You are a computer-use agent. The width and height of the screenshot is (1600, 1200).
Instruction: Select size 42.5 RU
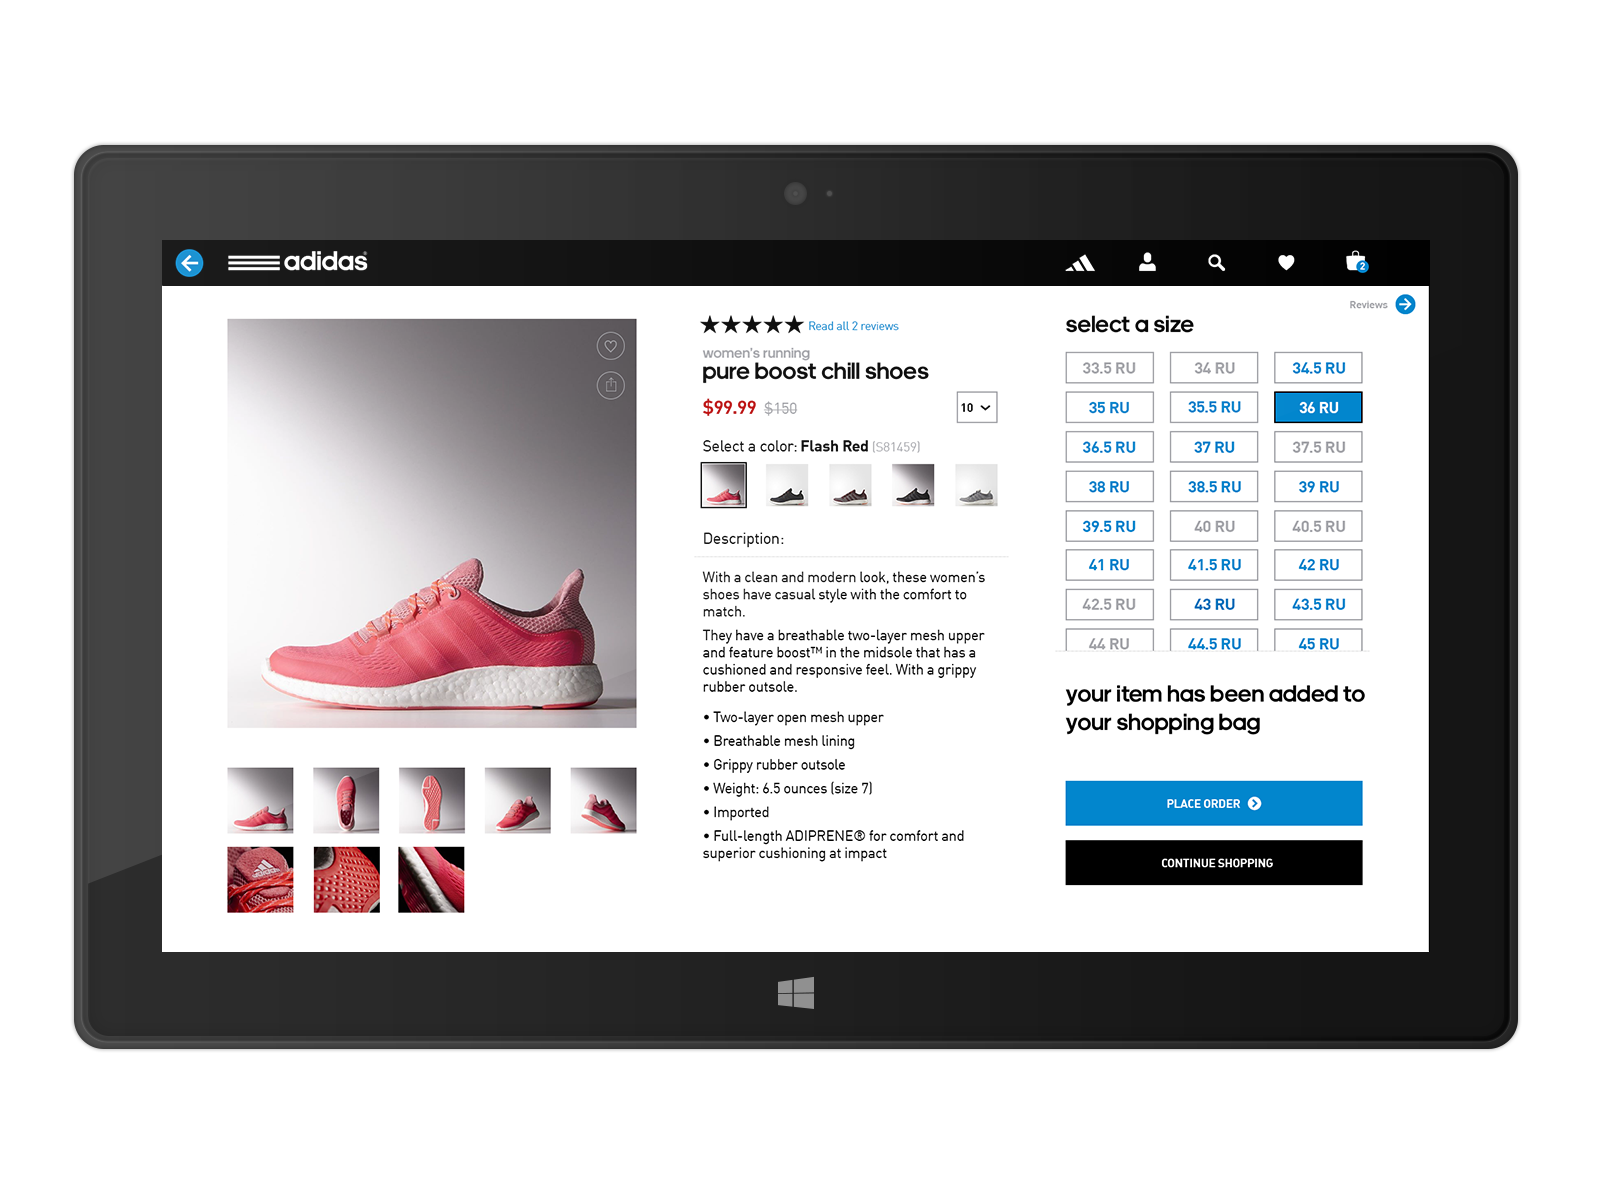(x=1109, y=604)
